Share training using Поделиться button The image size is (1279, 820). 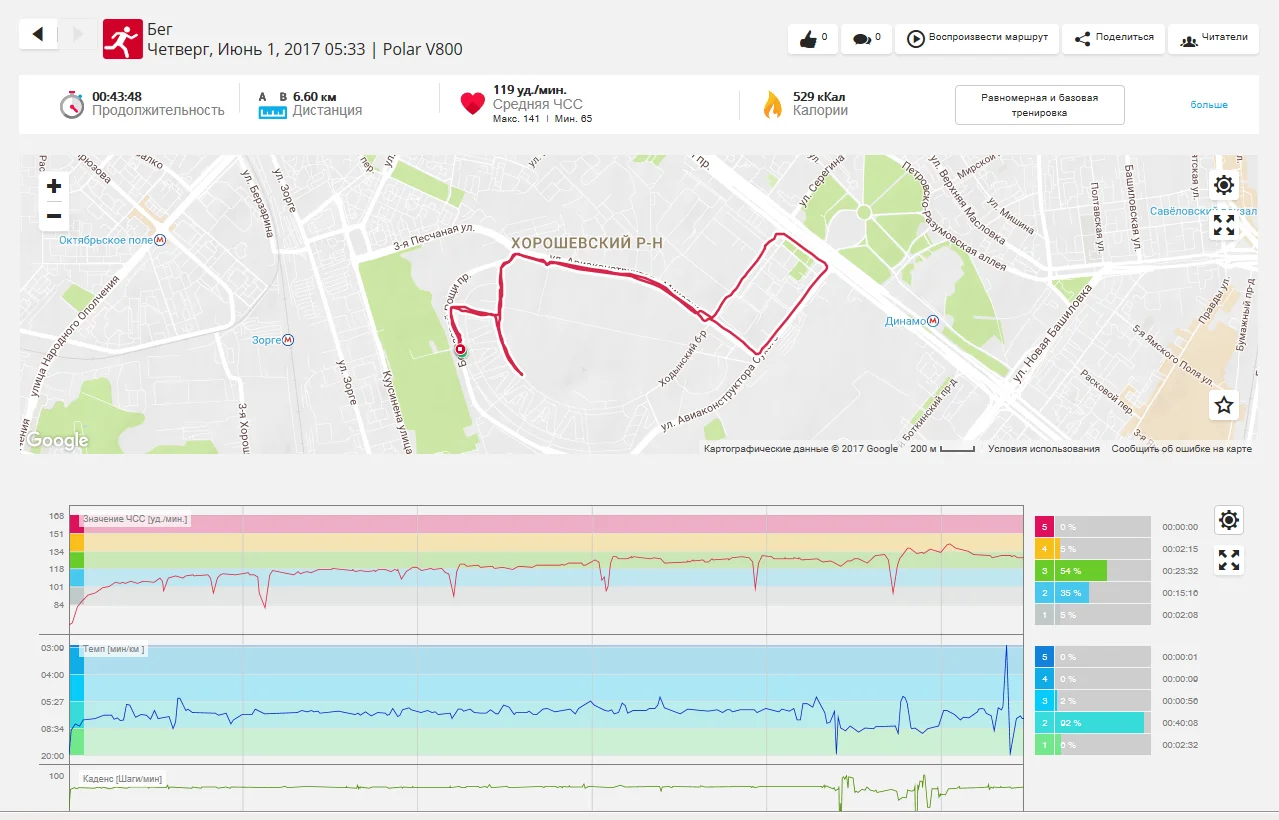point(1113,39)
